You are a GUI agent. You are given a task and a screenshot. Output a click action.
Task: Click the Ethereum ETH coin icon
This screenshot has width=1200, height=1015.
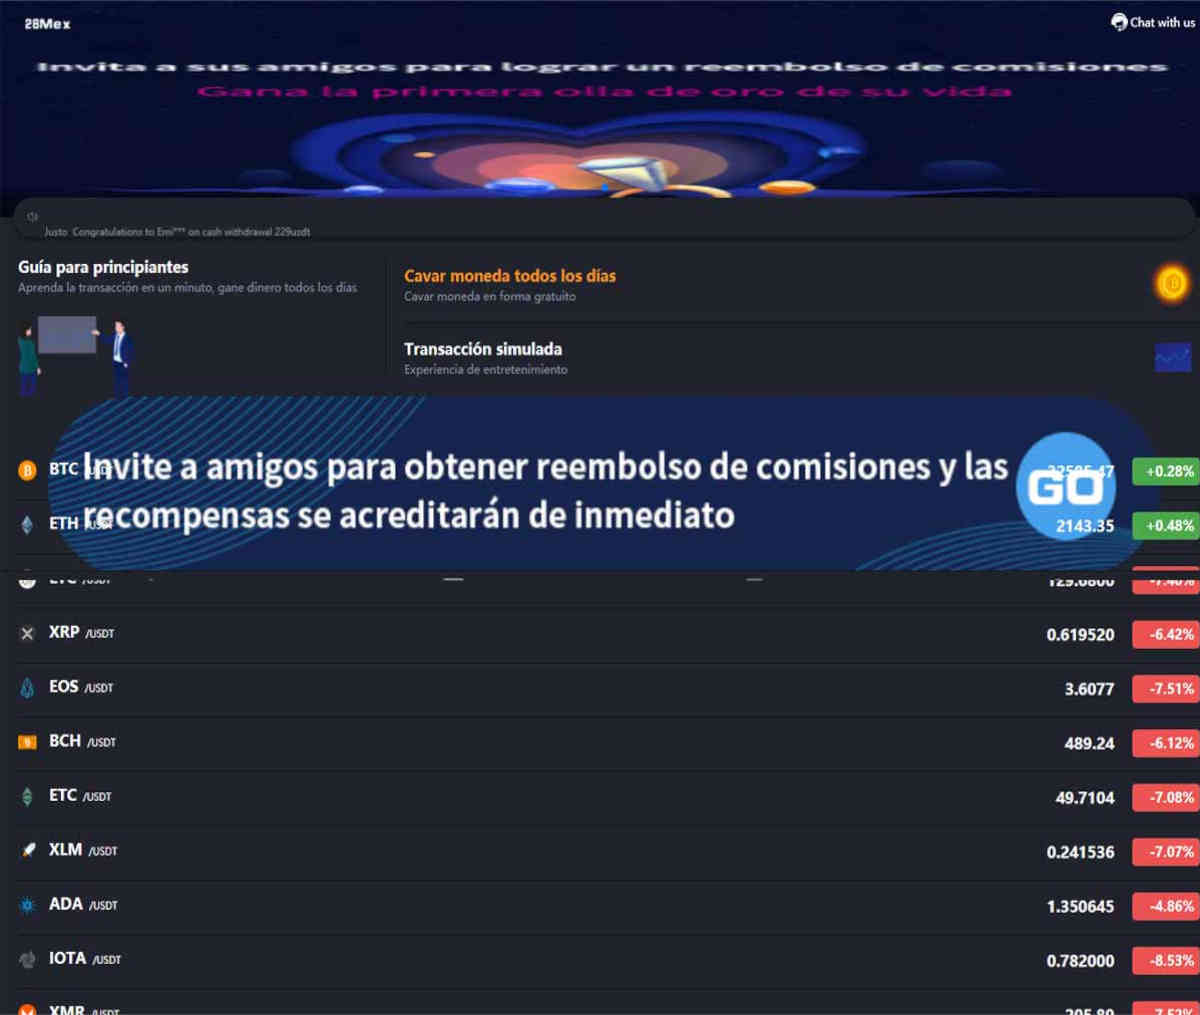pyautogui.click(x=28, y=524)
